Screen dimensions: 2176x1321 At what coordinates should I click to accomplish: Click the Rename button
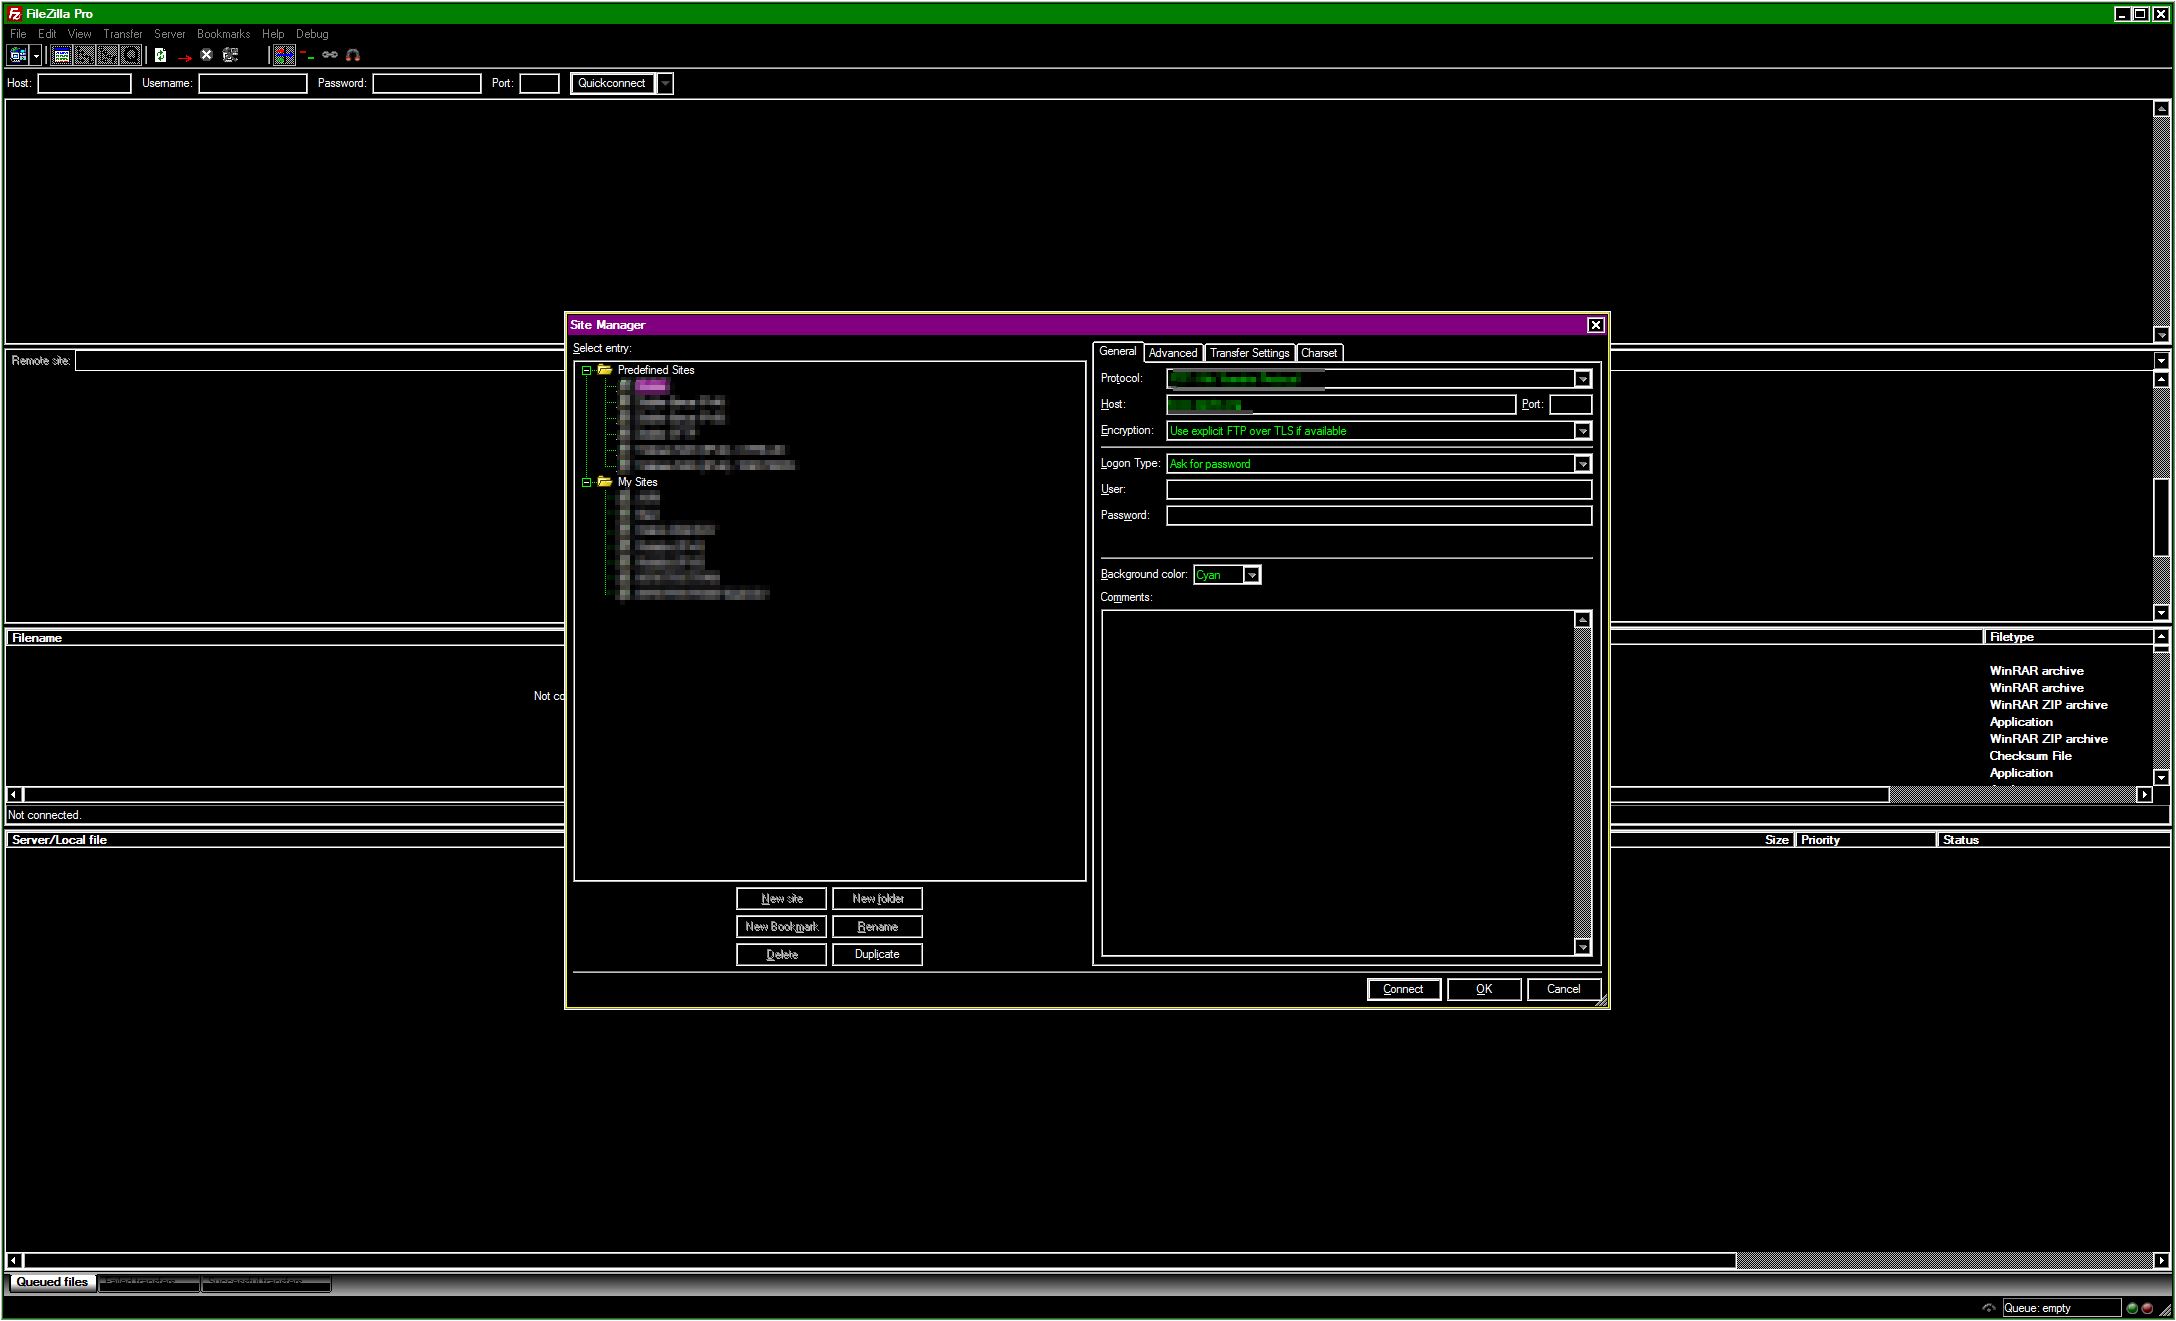[x=877, y=927]
